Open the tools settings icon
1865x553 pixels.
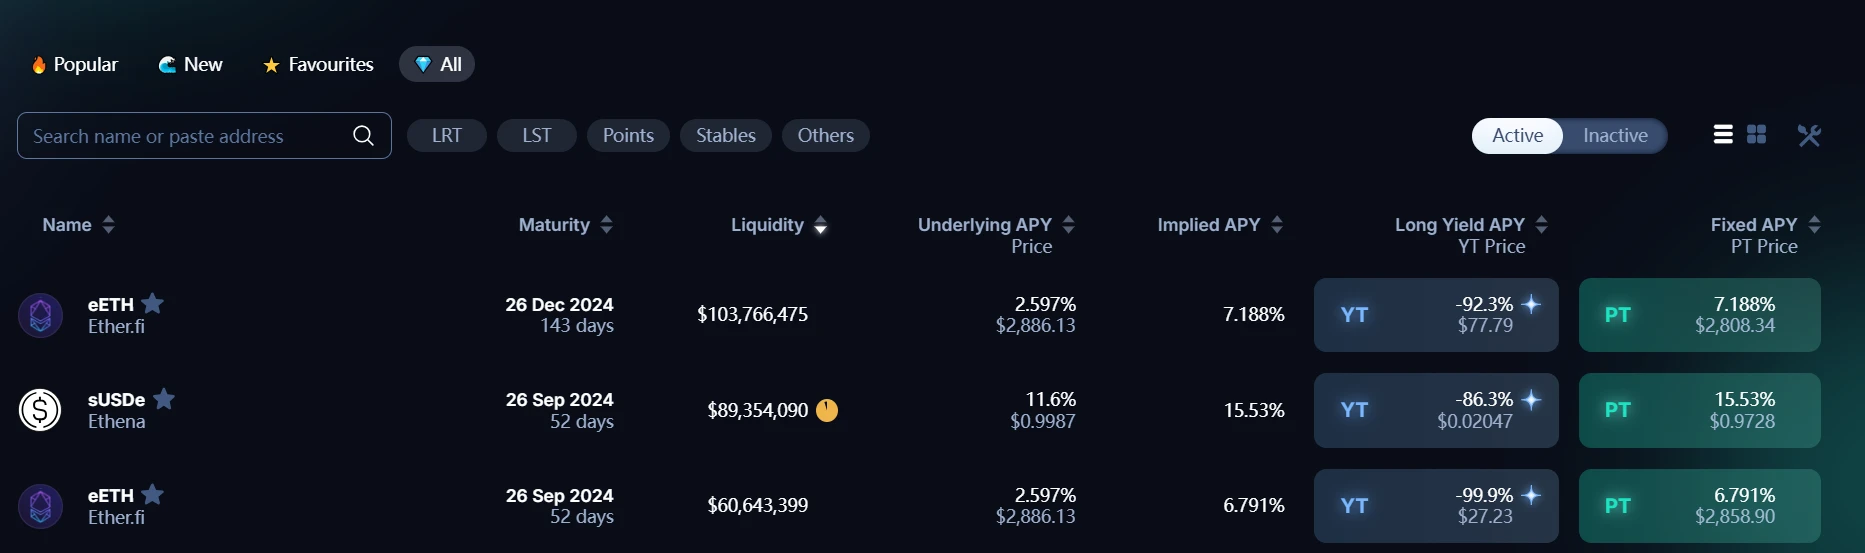[1809, 135]
